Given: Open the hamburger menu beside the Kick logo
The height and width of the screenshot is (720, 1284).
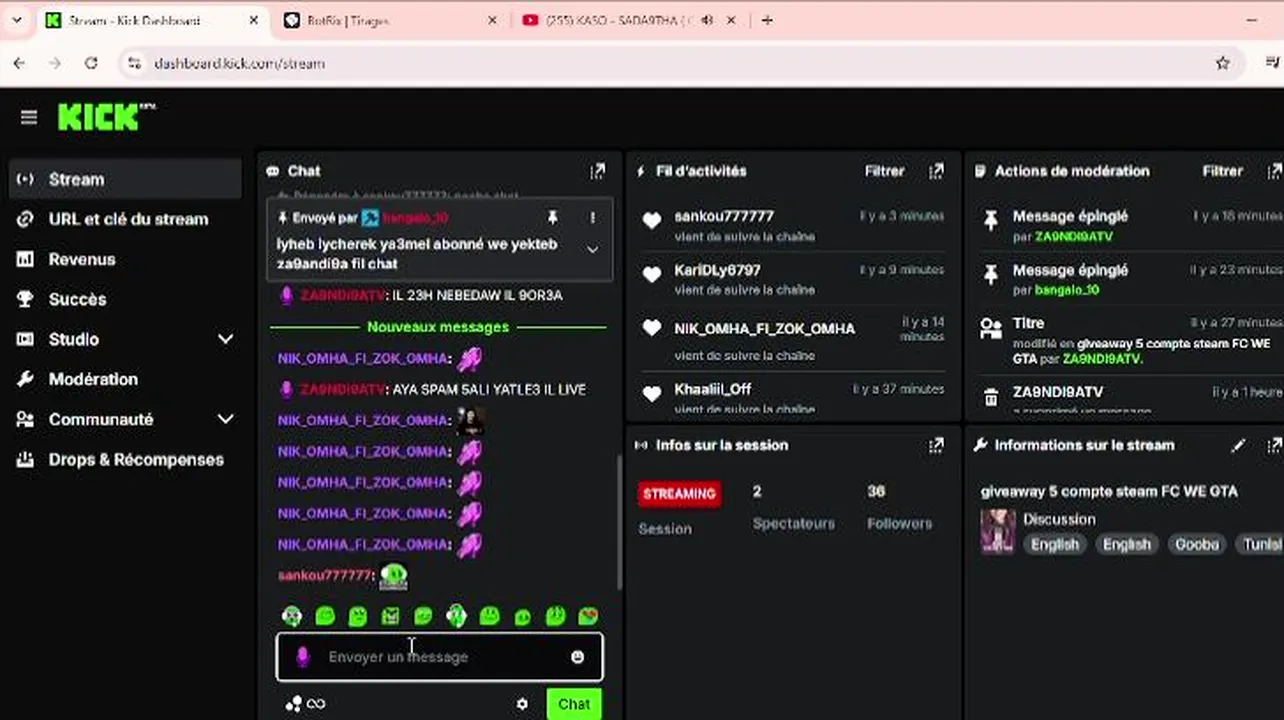Looking at the screenshot, I should click(28, 118).
